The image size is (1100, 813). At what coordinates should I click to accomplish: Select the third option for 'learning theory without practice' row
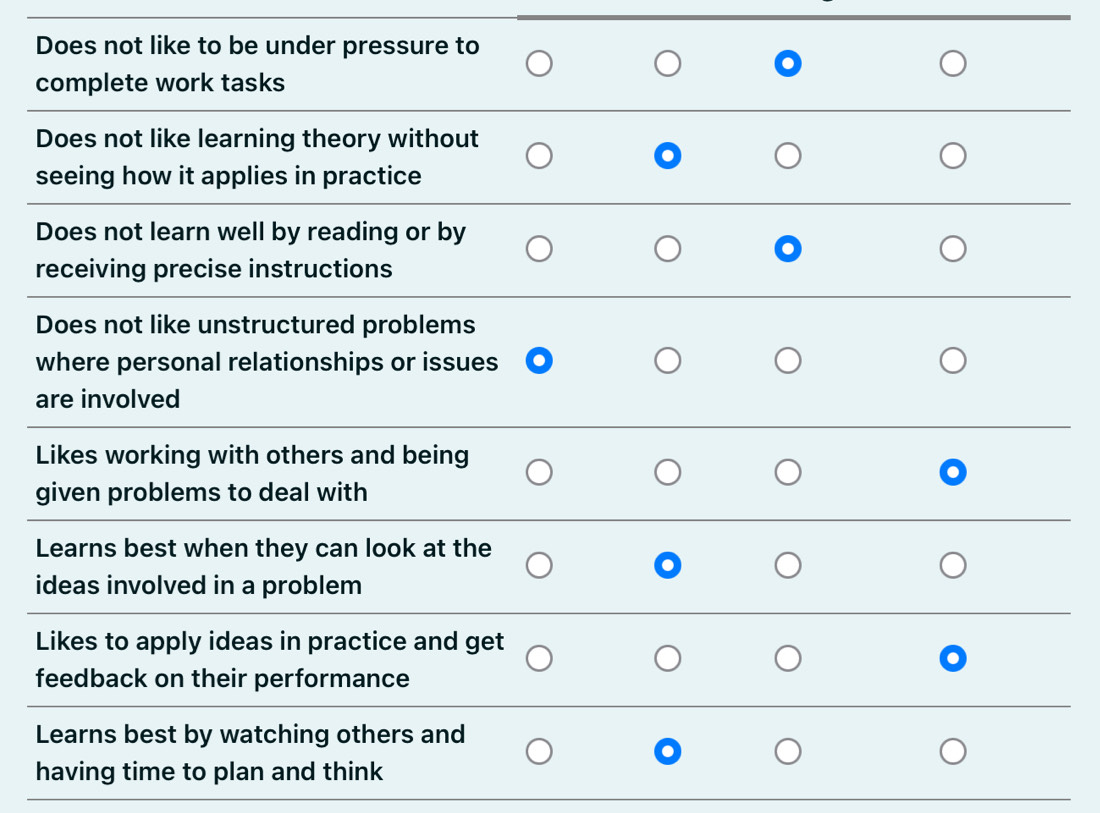pos(787,156)
